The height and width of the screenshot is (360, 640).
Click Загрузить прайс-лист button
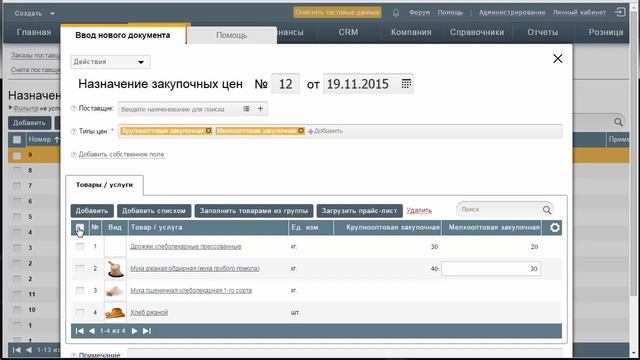360,211
